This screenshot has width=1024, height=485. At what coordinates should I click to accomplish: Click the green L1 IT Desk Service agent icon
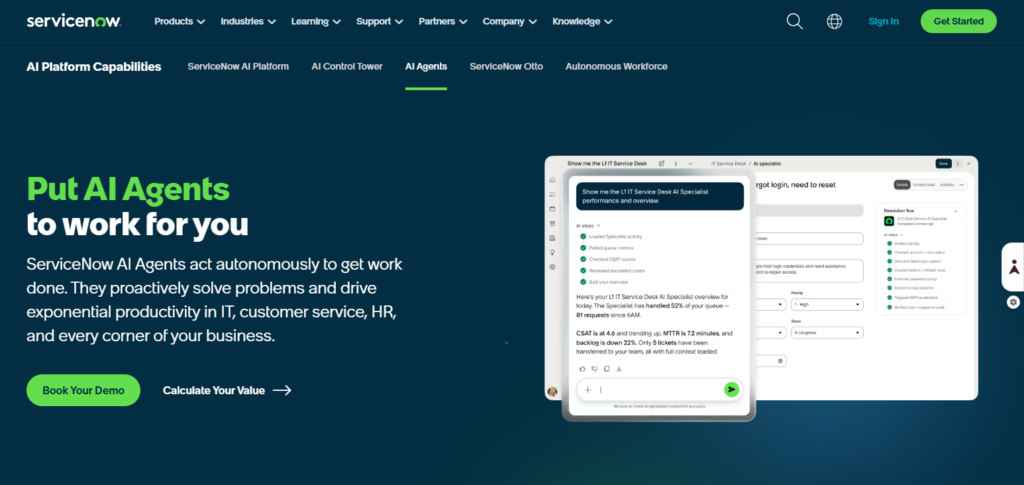click(x=889, y=221)
